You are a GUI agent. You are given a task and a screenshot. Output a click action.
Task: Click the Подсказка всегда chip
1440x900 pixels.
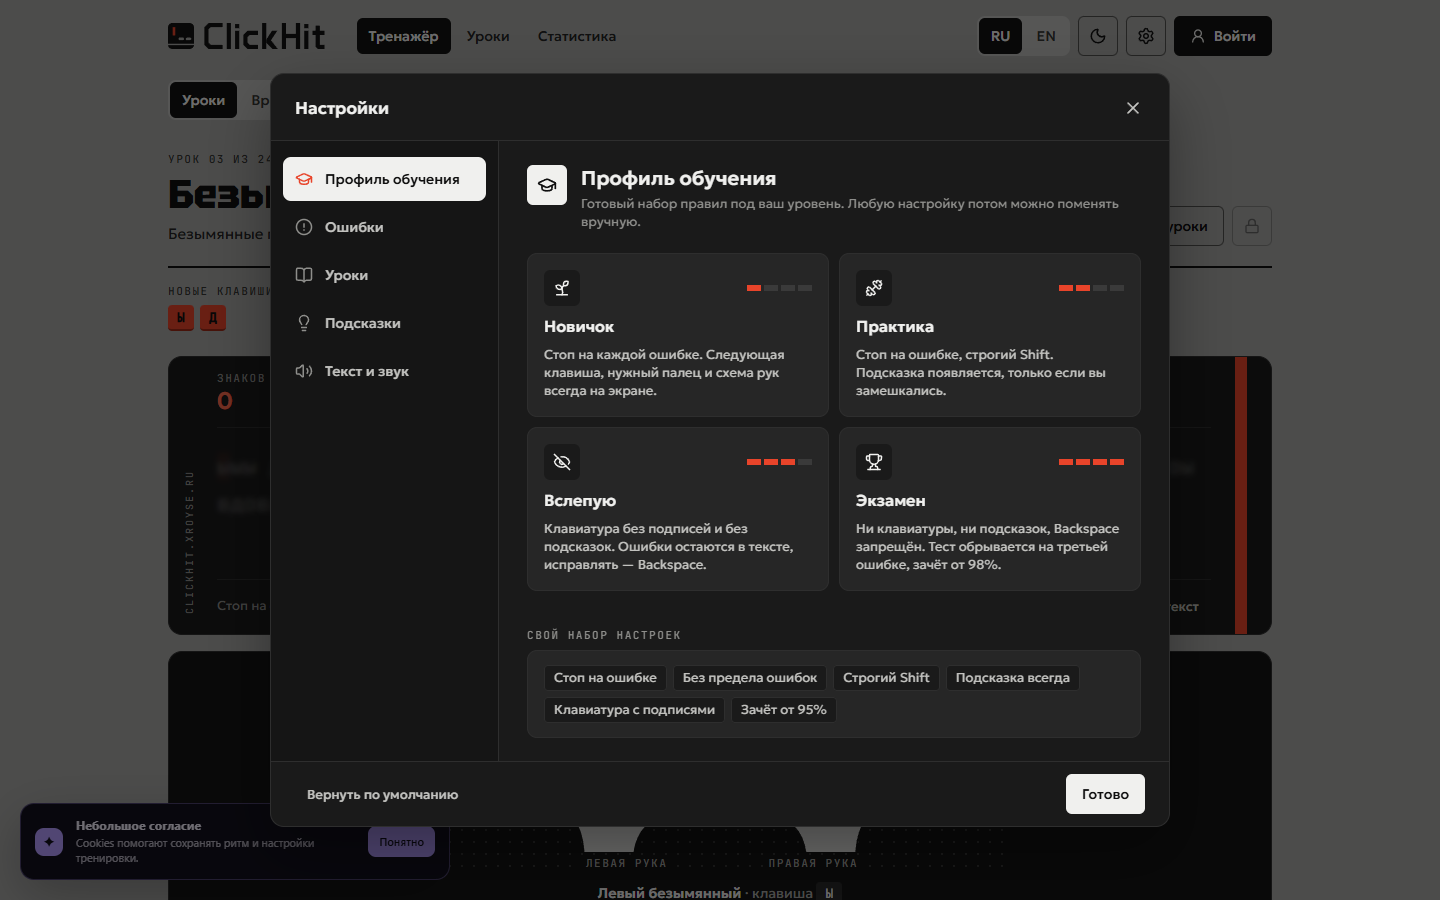[x=1012, y=678]
